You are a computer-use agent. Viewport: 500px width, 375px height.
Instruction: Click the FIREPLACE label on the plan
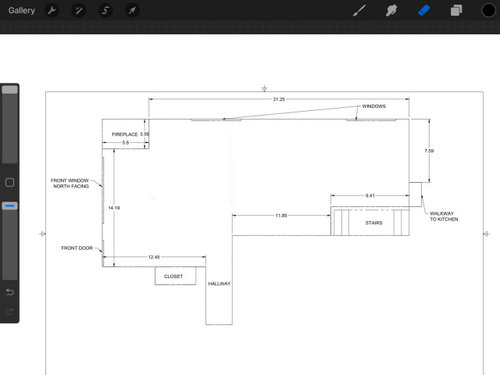pyautogui.click(x=125, y=134)
